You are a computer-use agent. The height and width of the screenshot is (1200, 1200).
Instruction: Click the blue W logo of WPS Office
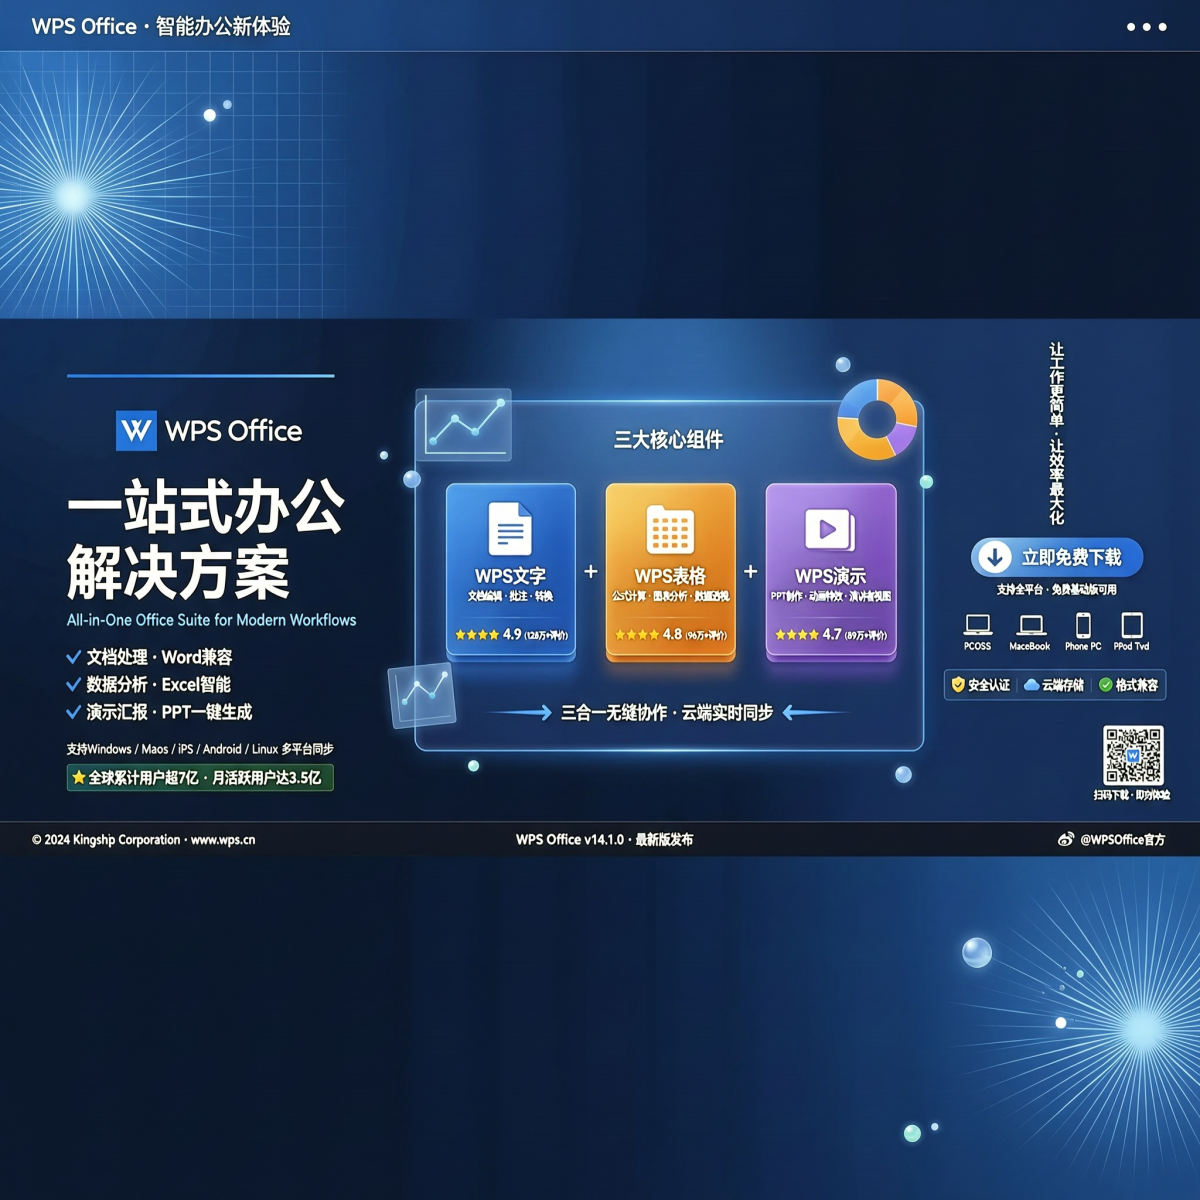(x=136, y=431)
